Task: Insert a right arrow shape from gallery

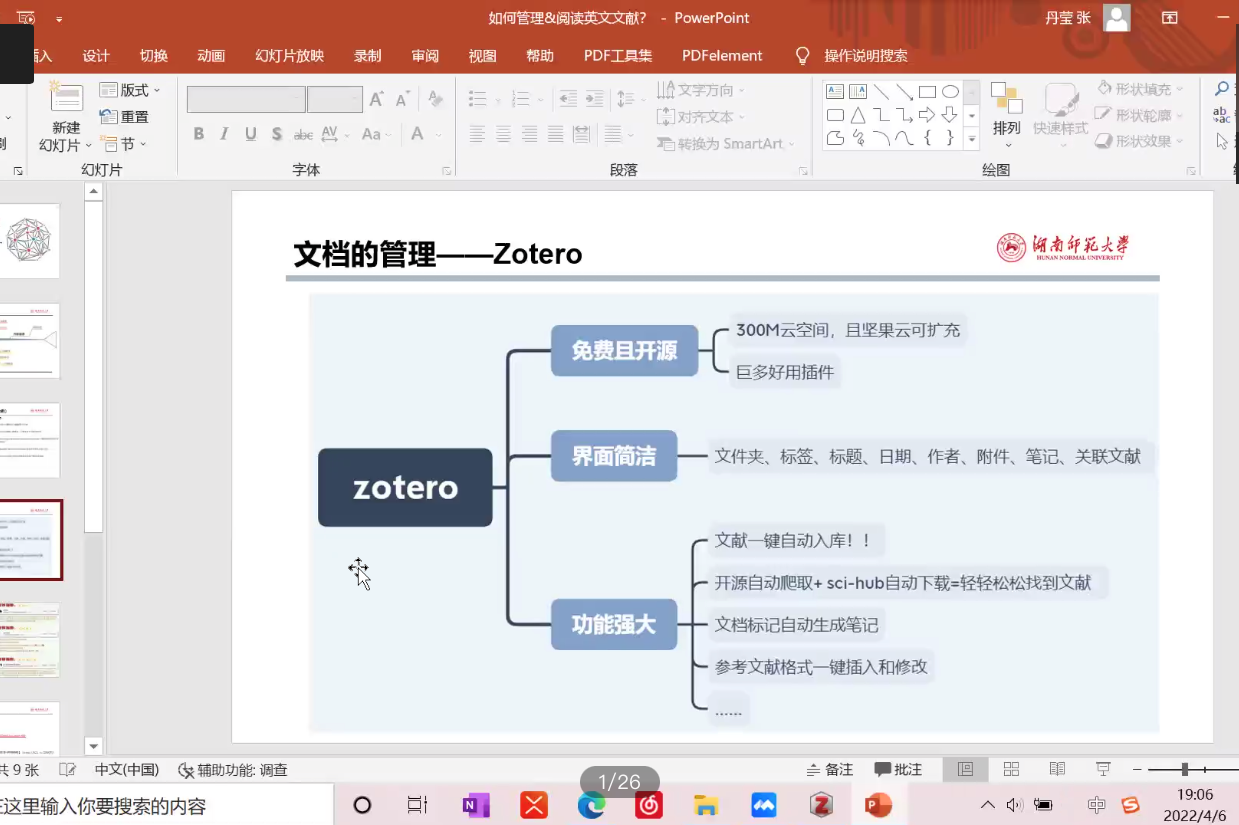Action: 927,115
